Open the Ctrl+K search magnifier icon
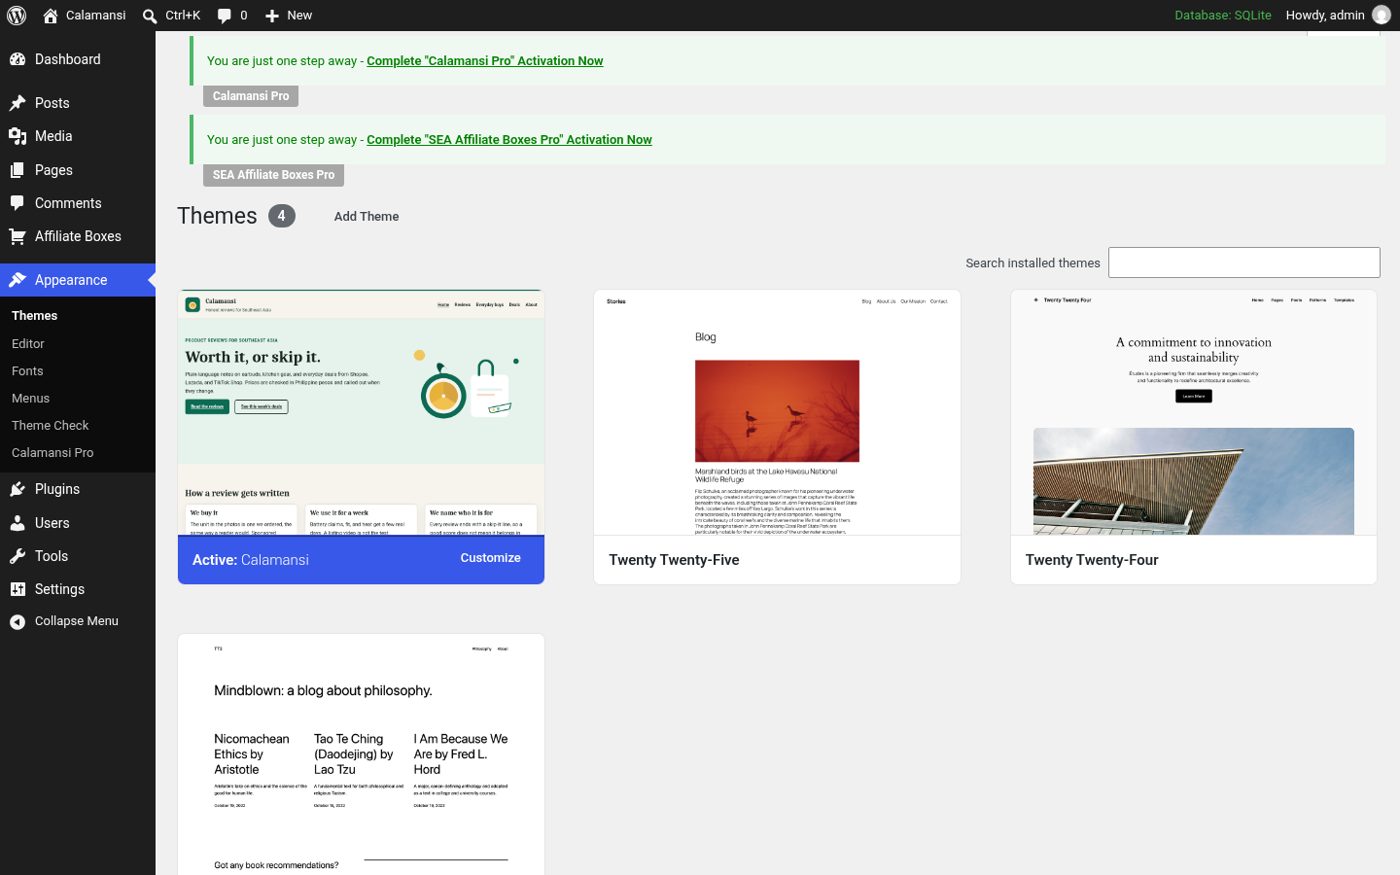 (x=150, y=16)
